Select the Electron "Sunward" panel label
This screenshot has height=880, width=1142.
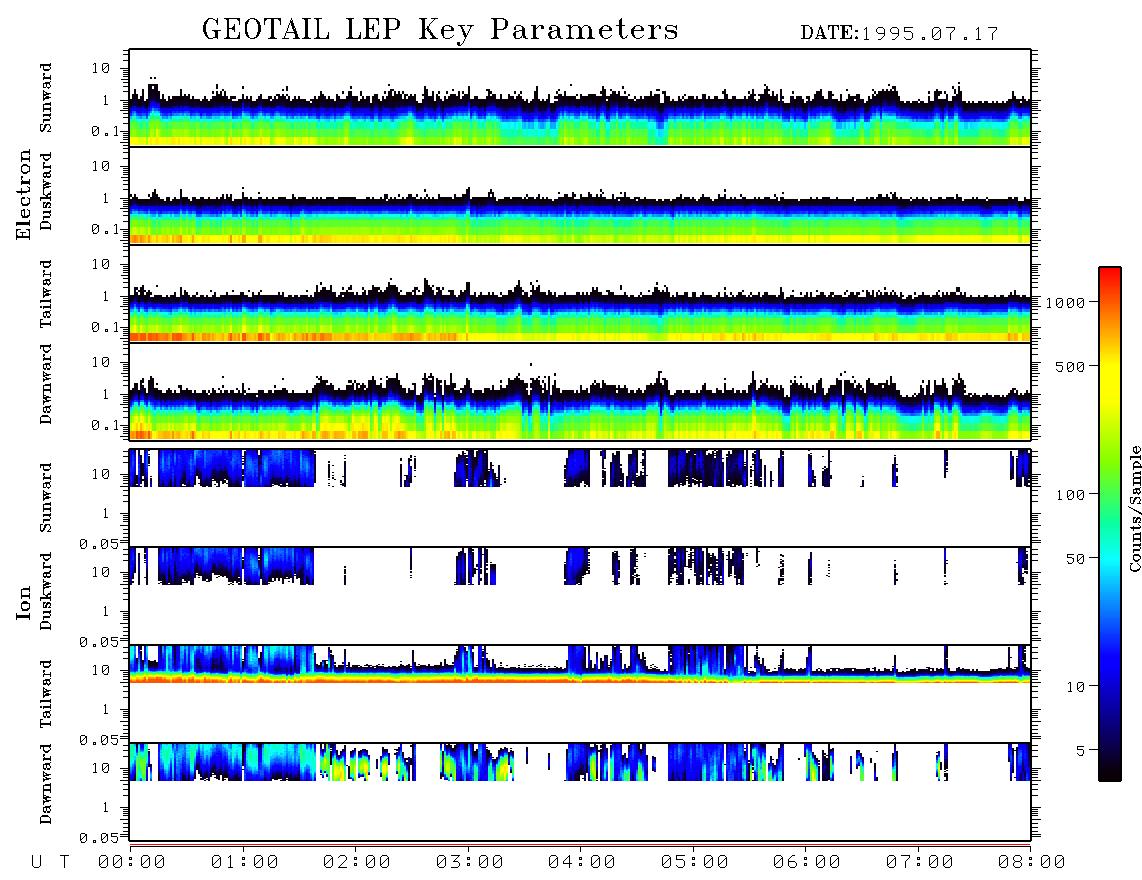point(45,98)
